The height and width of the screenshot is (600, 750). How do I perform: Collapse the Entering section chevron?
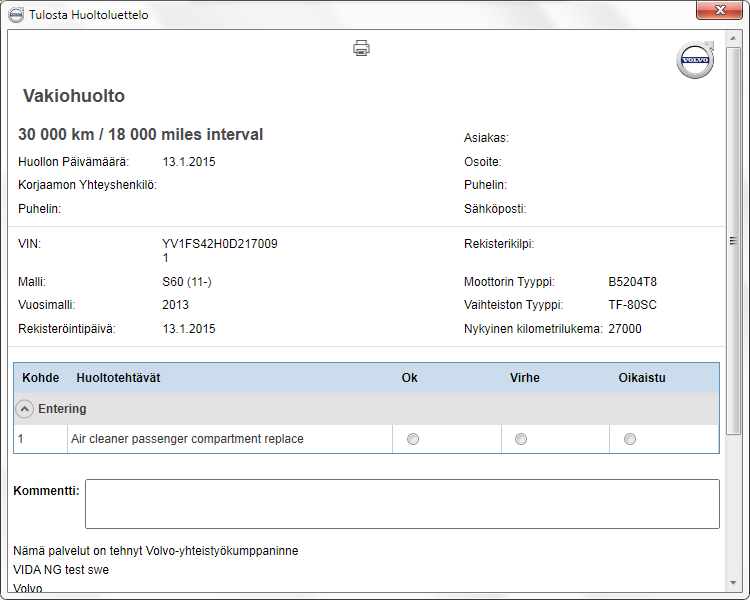point(24,409)
